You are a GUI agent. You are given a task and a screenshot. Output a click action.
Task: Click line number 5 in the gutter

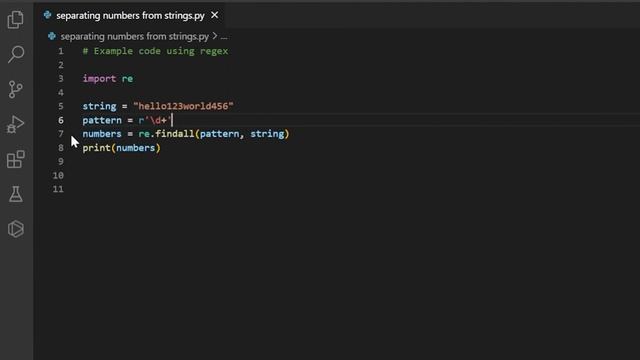(61, 106)
